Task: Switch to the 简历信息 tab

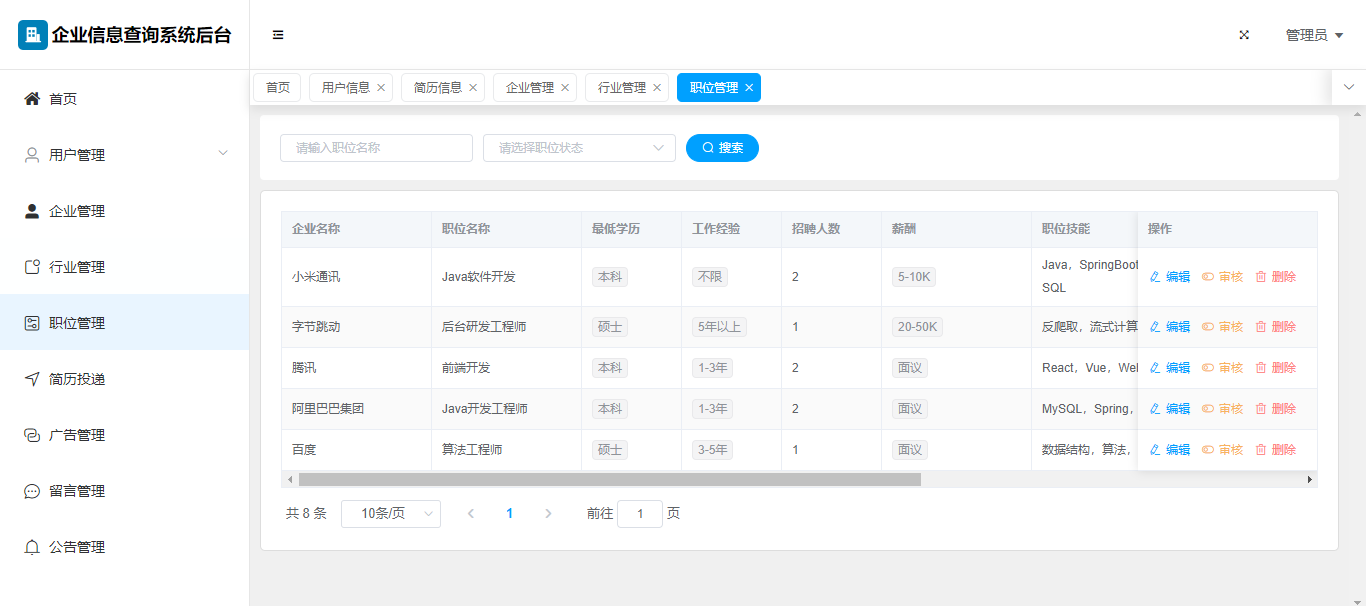Action: [x=437, y=88]
